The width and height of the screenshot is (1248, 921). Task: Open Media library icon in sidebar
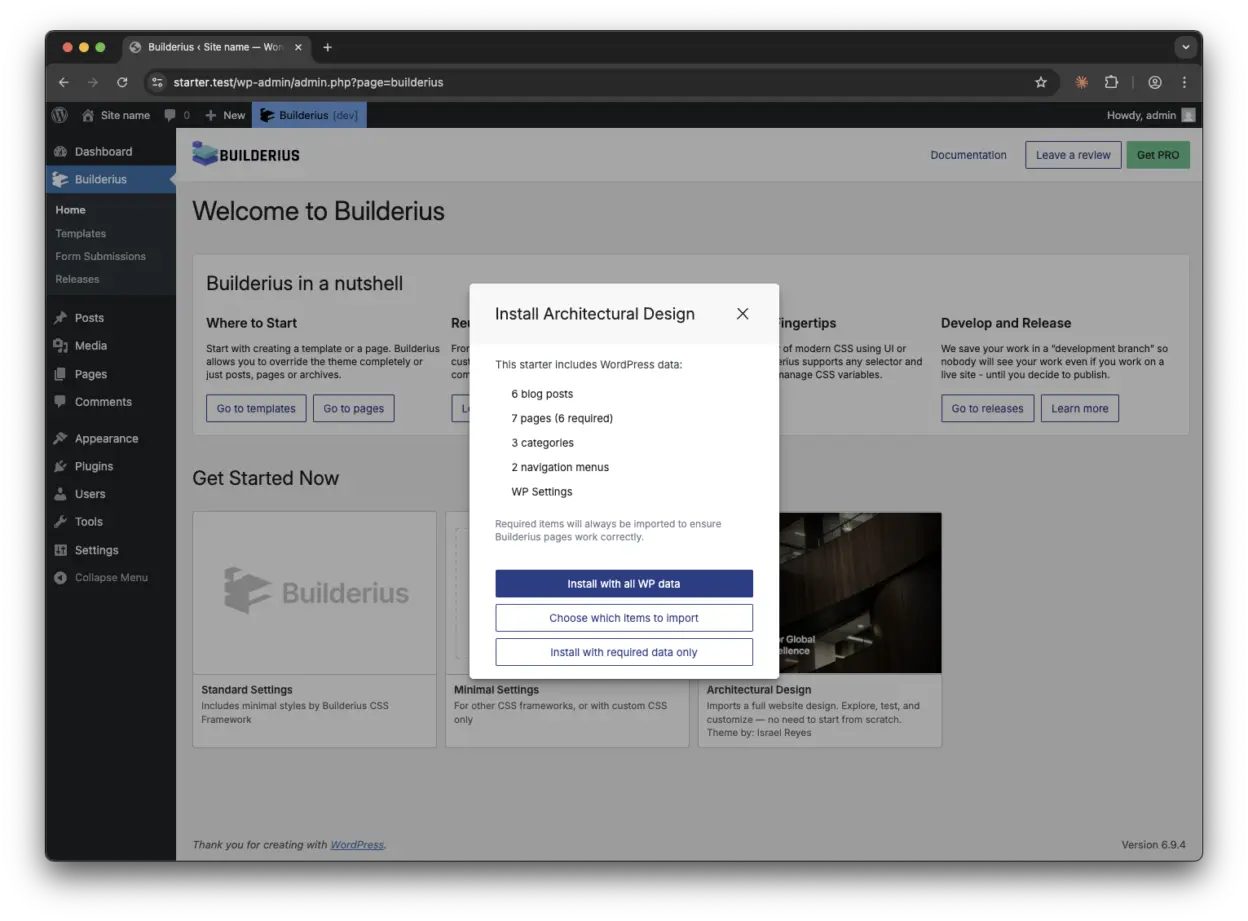click(x=61, y=346)
